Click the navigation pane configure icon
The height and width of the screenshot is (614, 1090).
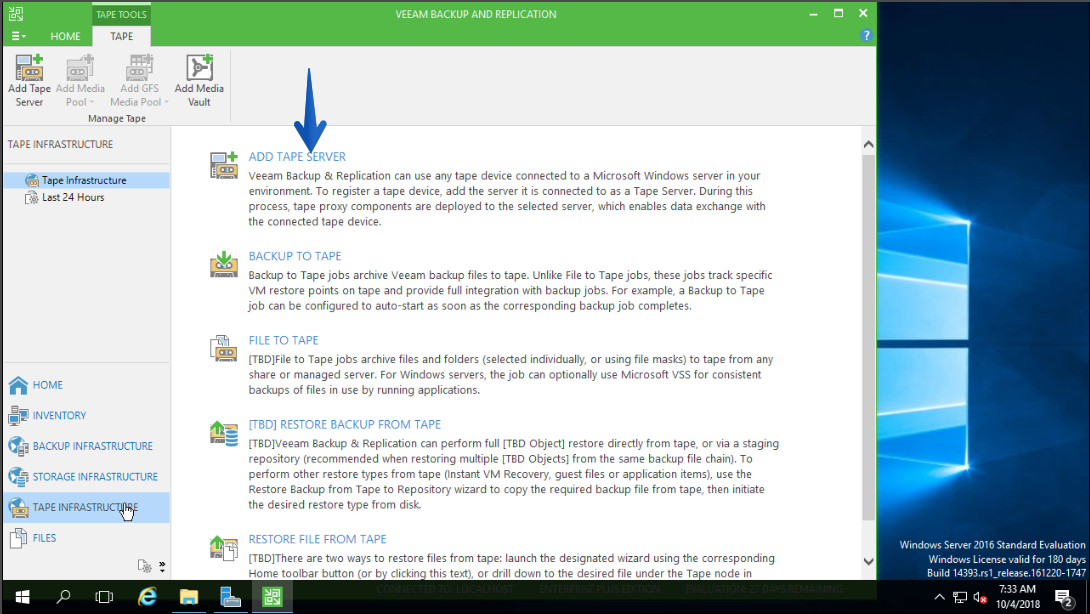(145, 566)
